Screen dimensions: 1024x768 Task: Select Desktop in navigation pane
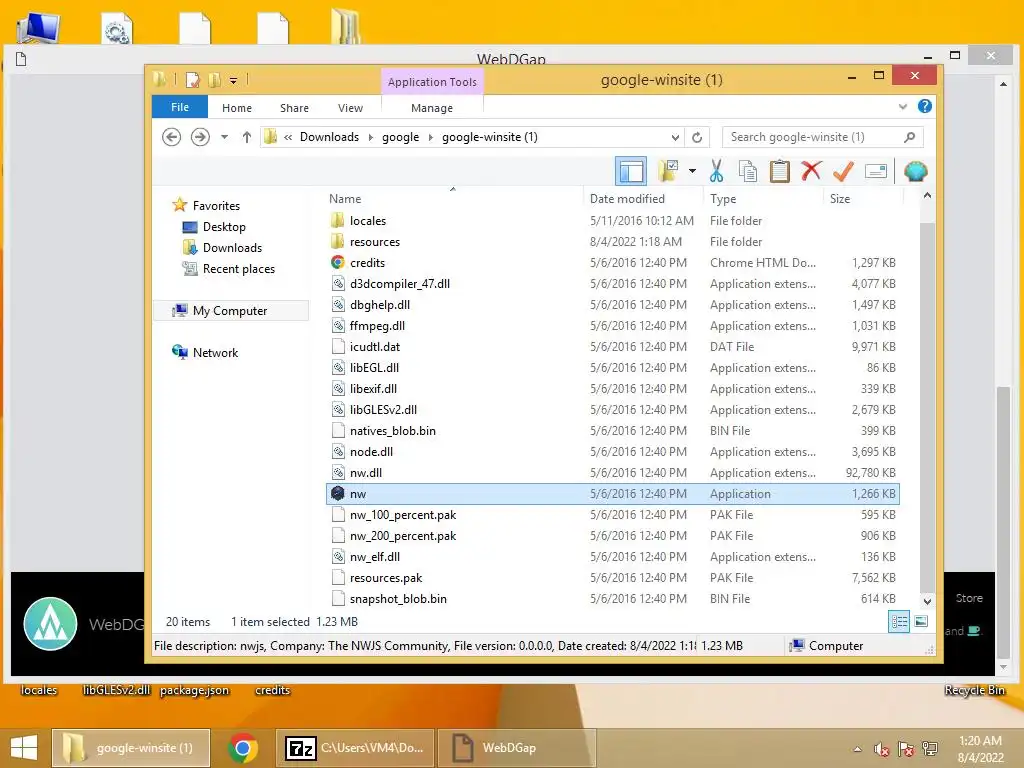224,227
